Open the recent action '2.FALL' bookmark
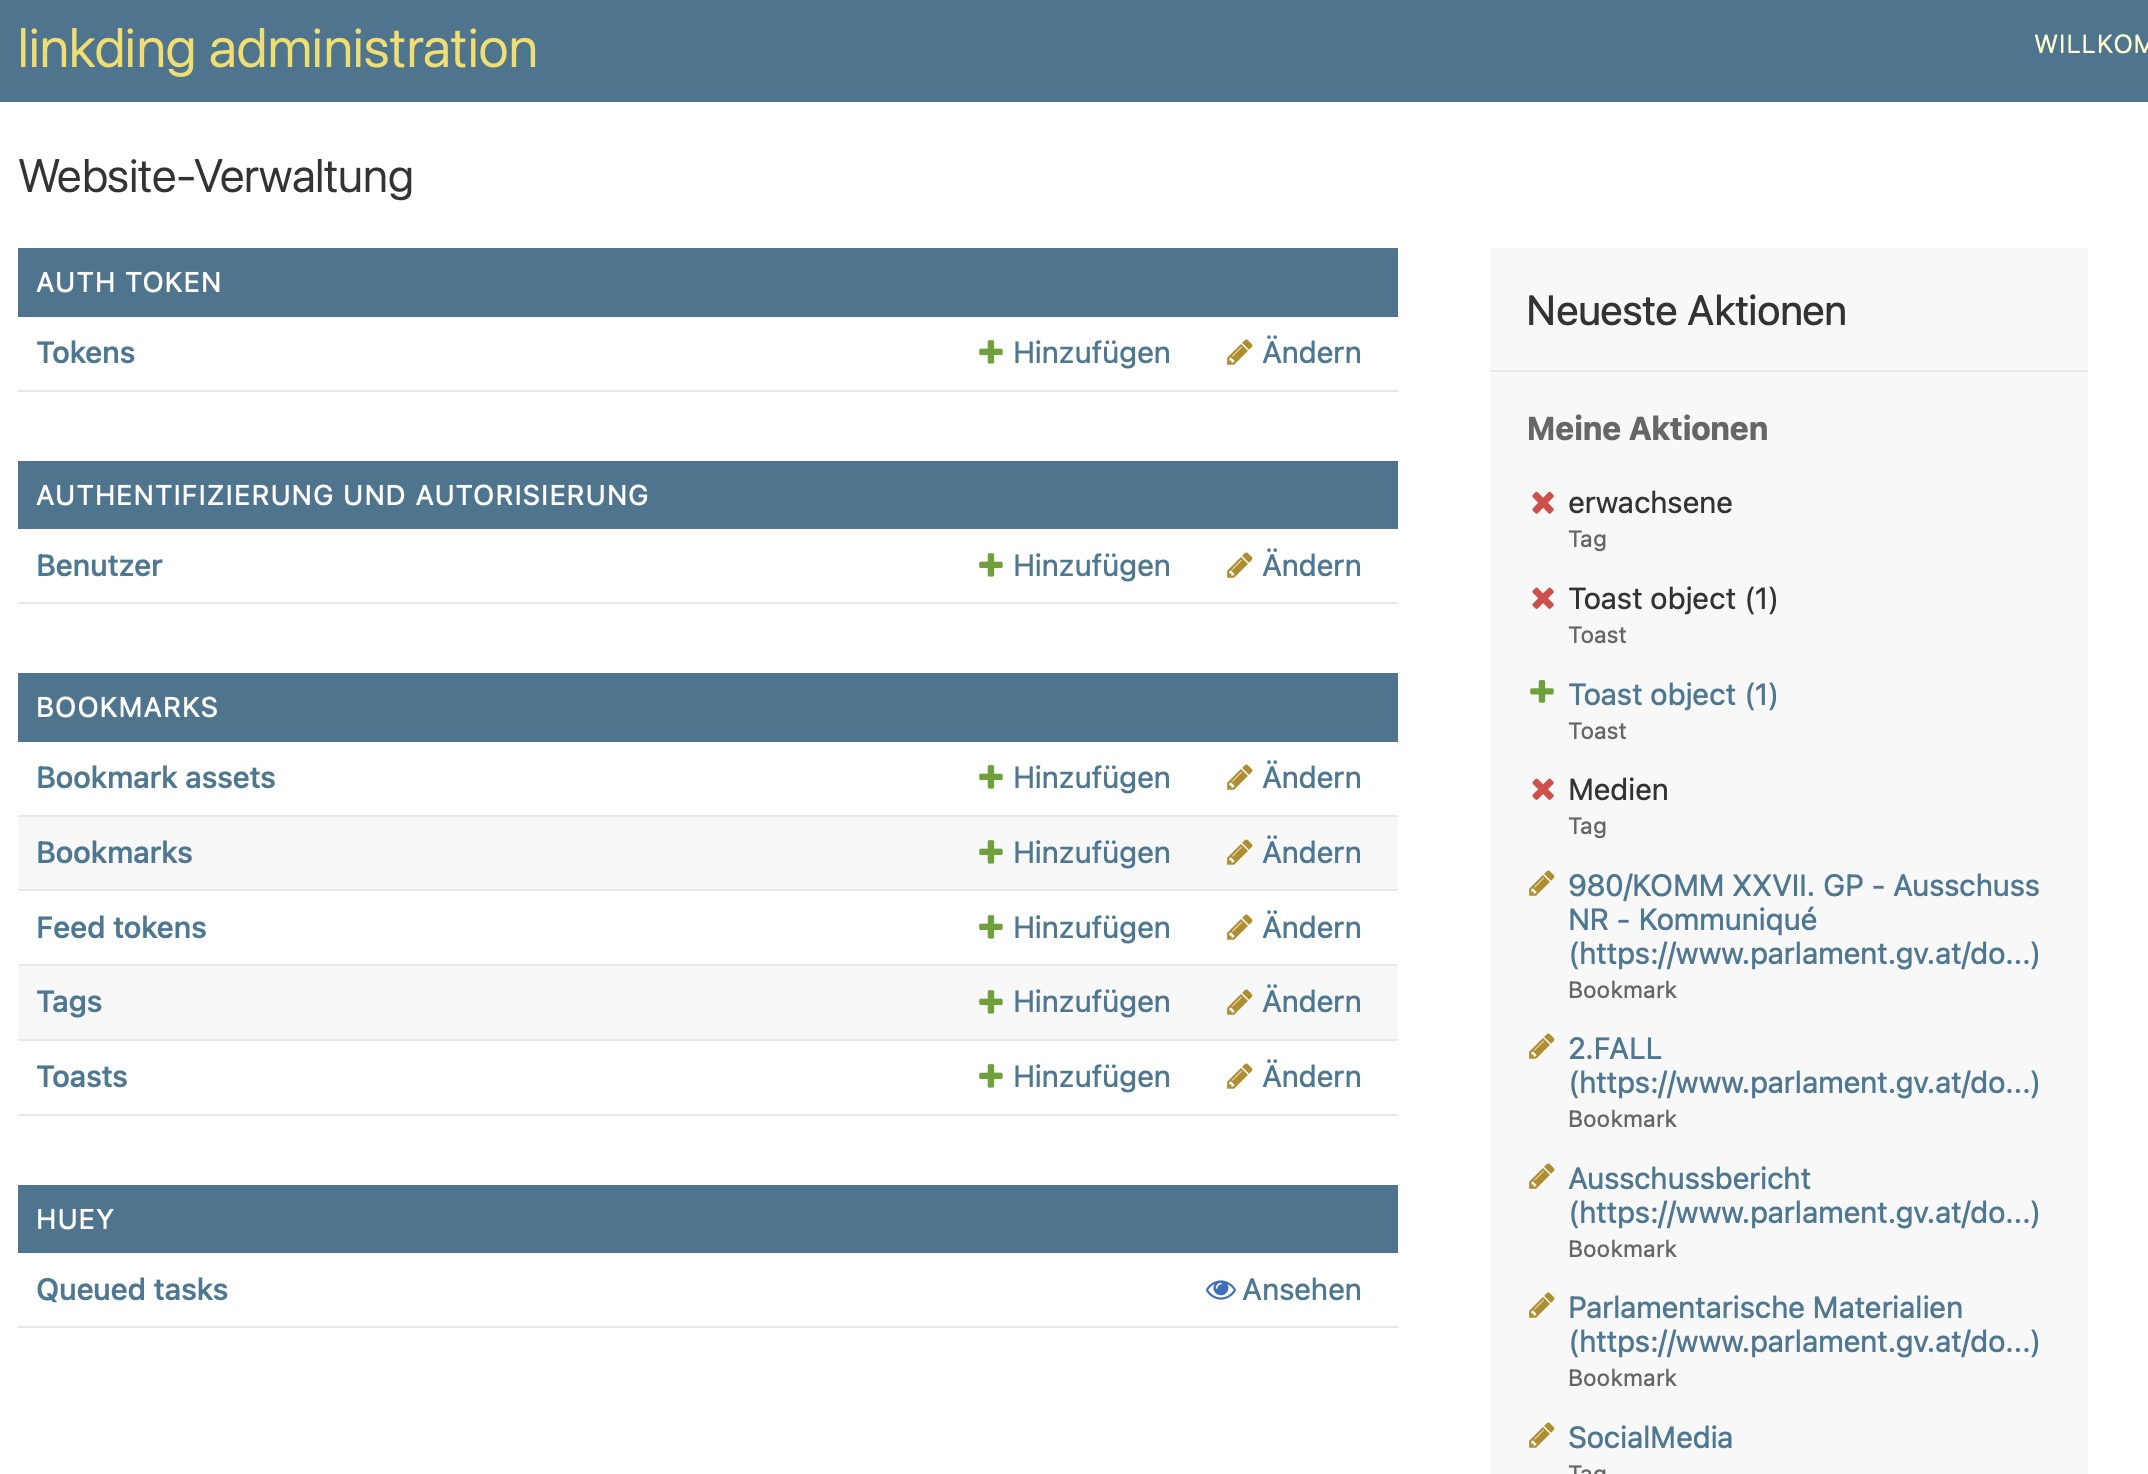The image size is (2148, 1474). coord(1803,1065)
